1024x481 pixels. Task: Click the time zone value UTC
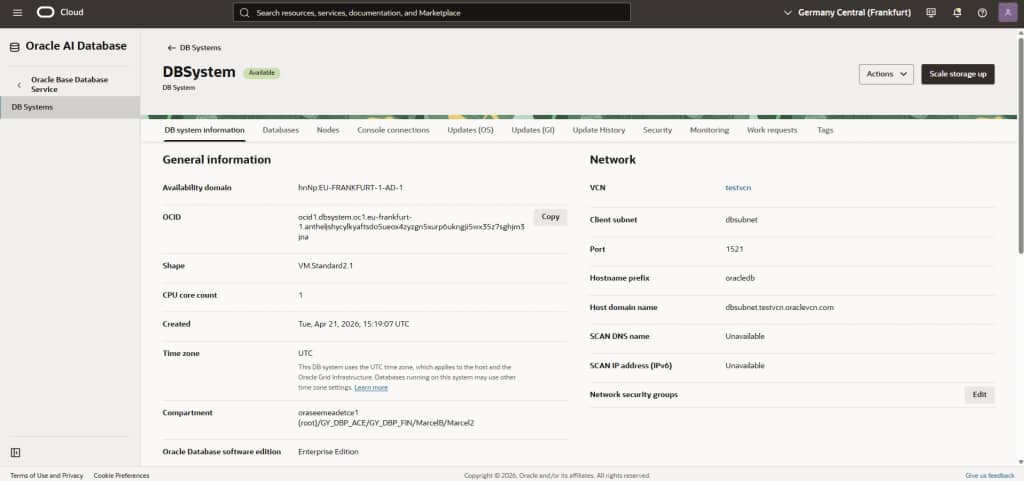point(305,353)
